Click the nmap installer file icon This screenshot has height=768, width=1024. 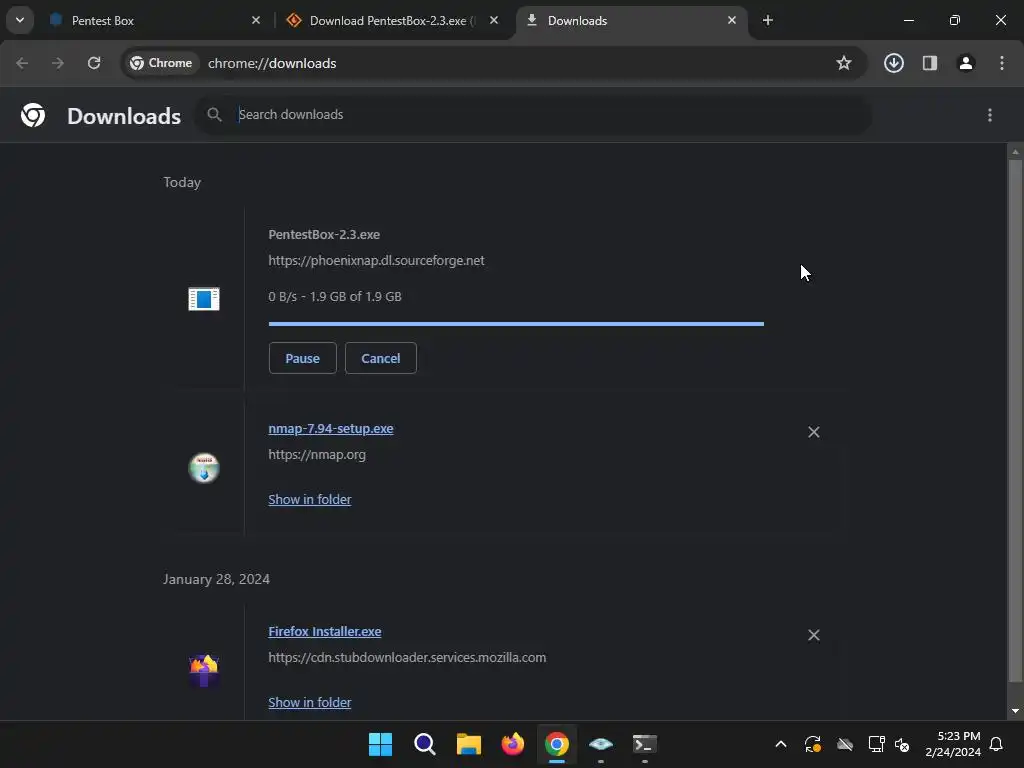tap(204, 468)
